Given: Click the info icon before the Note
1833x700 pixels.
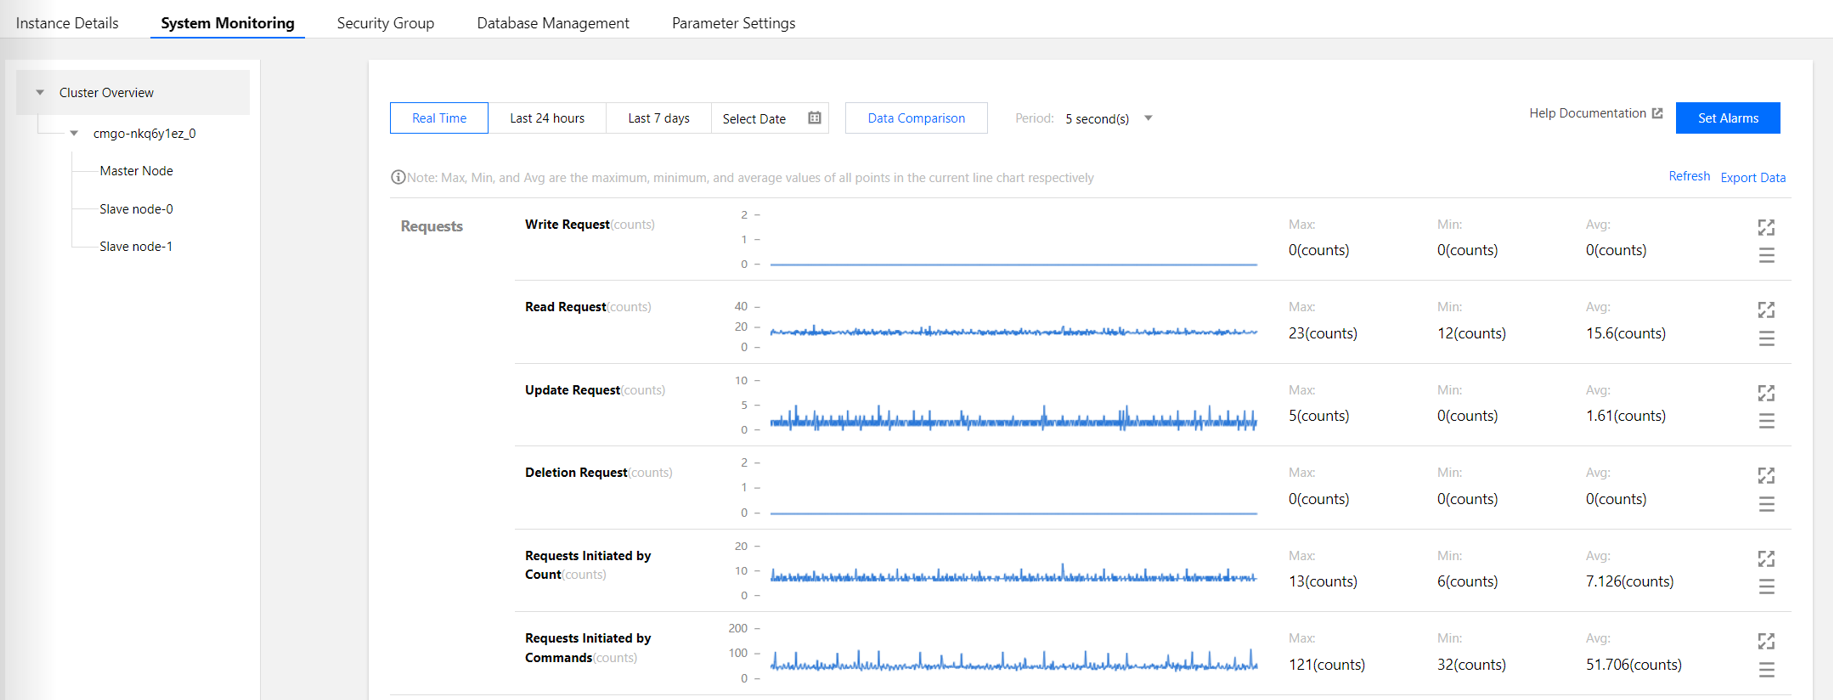Looking at the screenshot, I should (398, 177).
